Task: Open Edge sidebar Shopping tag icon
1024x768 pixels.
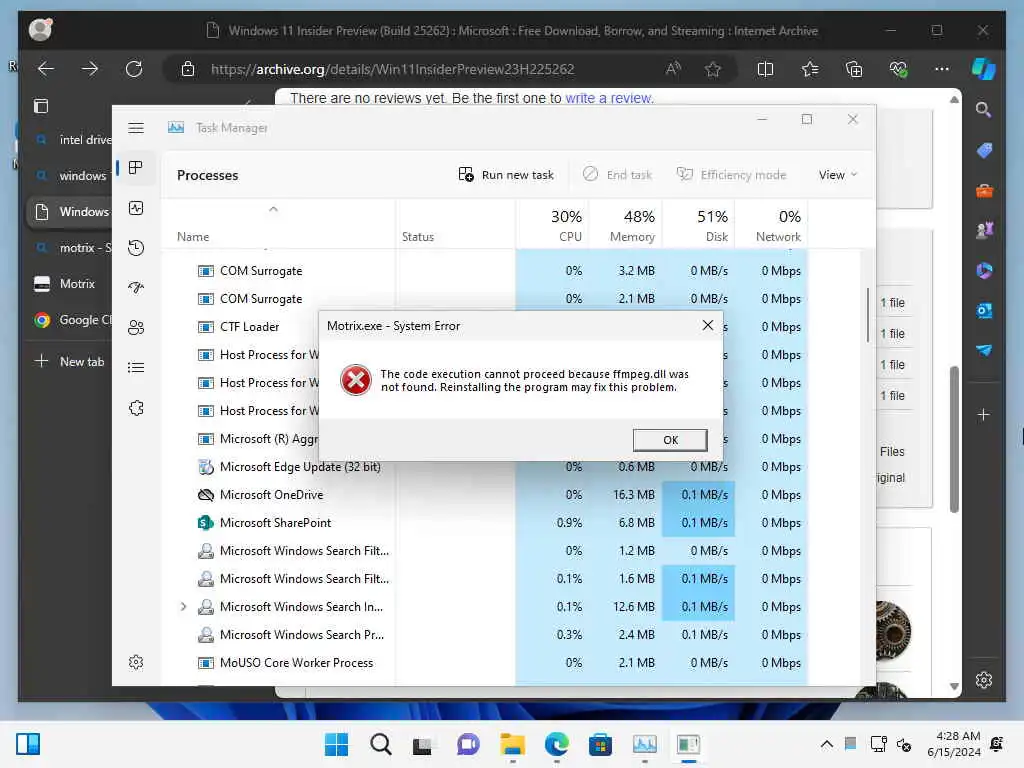Action: 984,151
